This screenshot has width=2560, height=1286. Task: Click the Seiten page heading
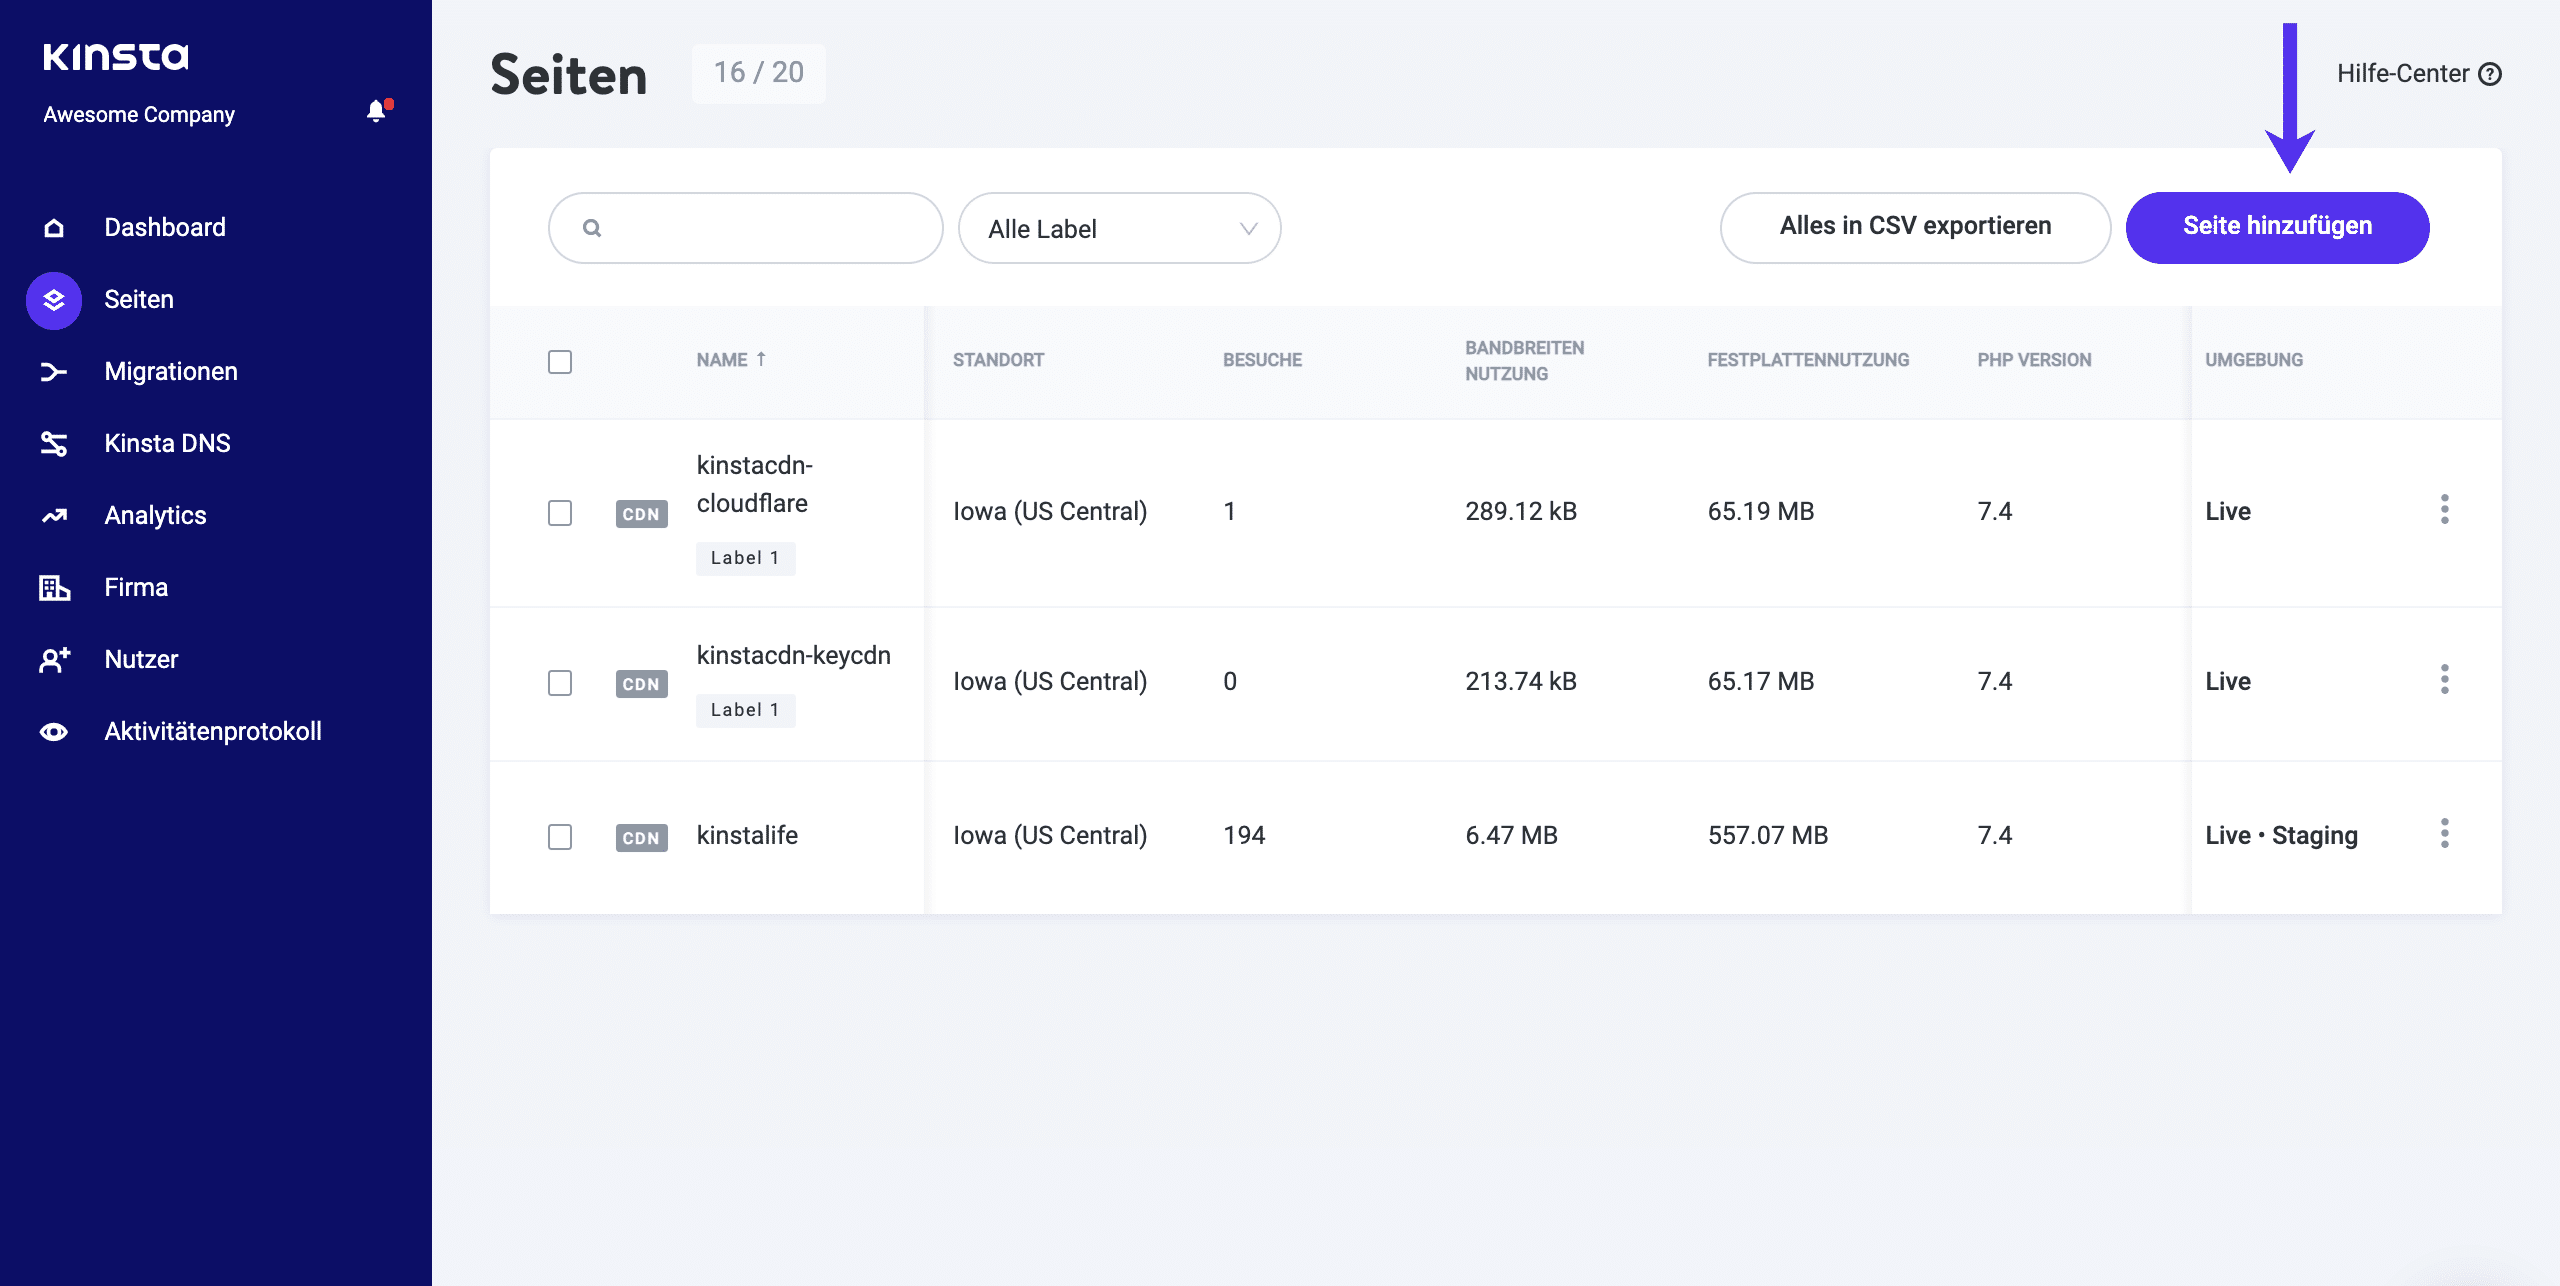coord(569,75)
